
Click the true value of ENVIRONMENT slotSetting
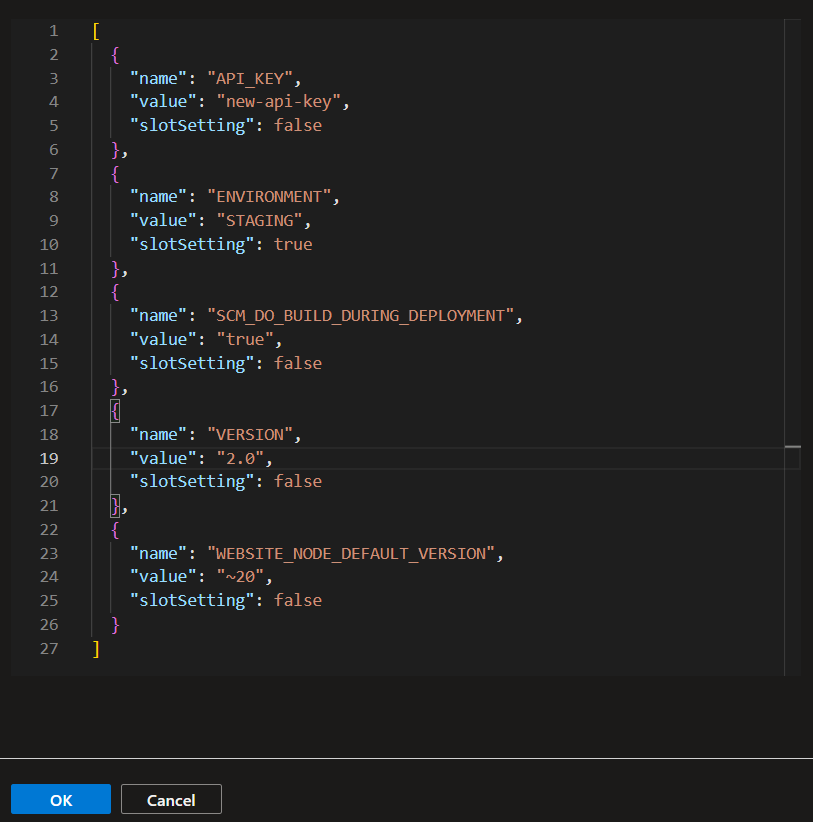point(293,244)
